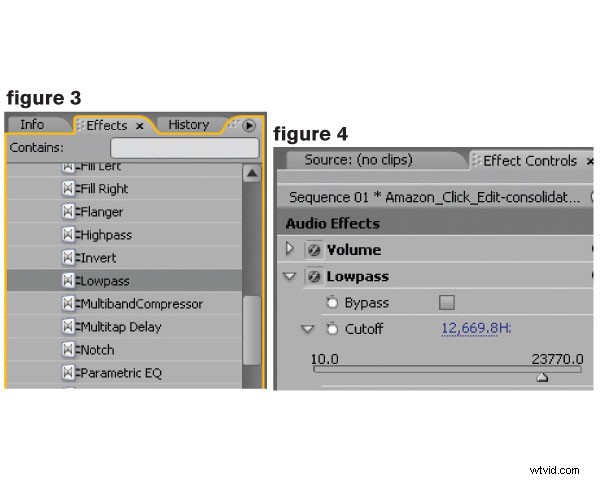
Task: Select the Flanger effect
Action: coord(124,212)
